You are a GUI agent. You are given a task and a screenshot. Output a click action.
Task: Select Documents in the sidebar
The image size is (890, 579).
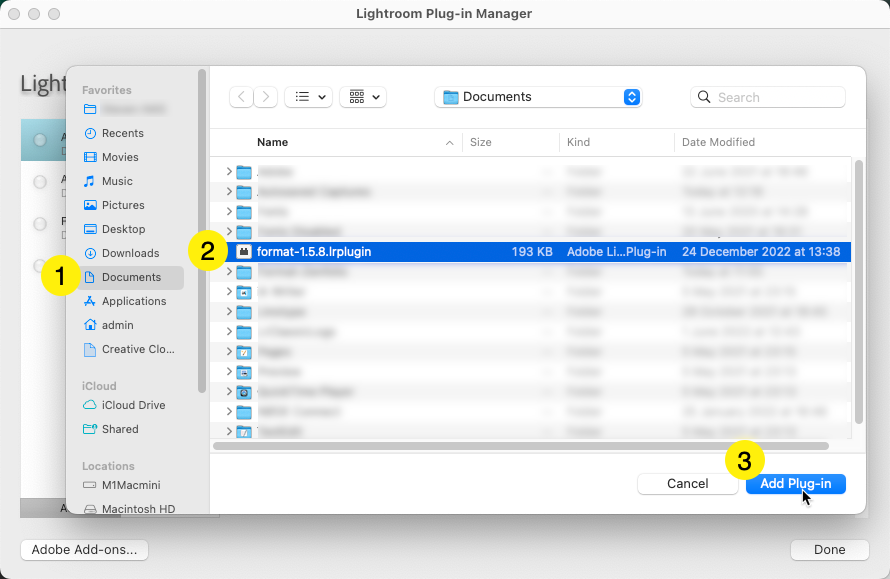(x=131, y=278)
